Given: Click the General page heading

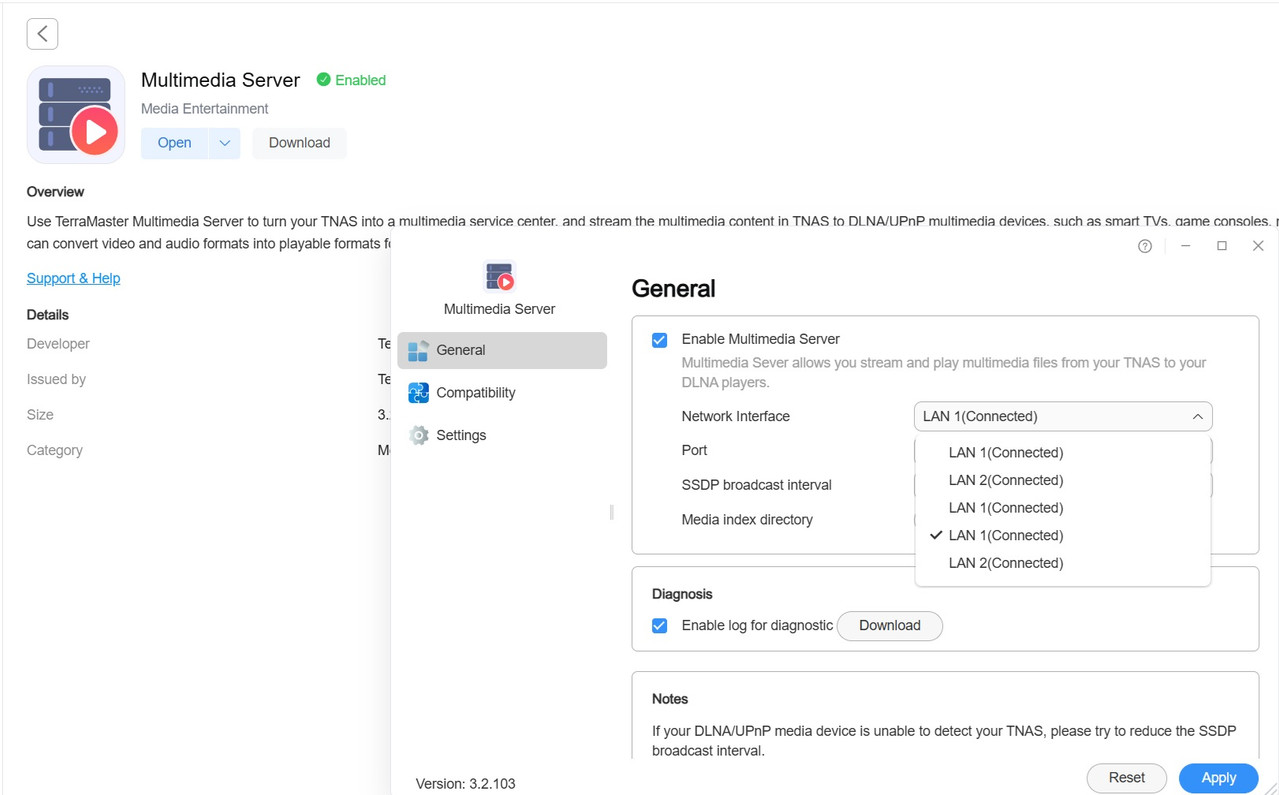Looking at the screenshot, I should pos(673,289).
